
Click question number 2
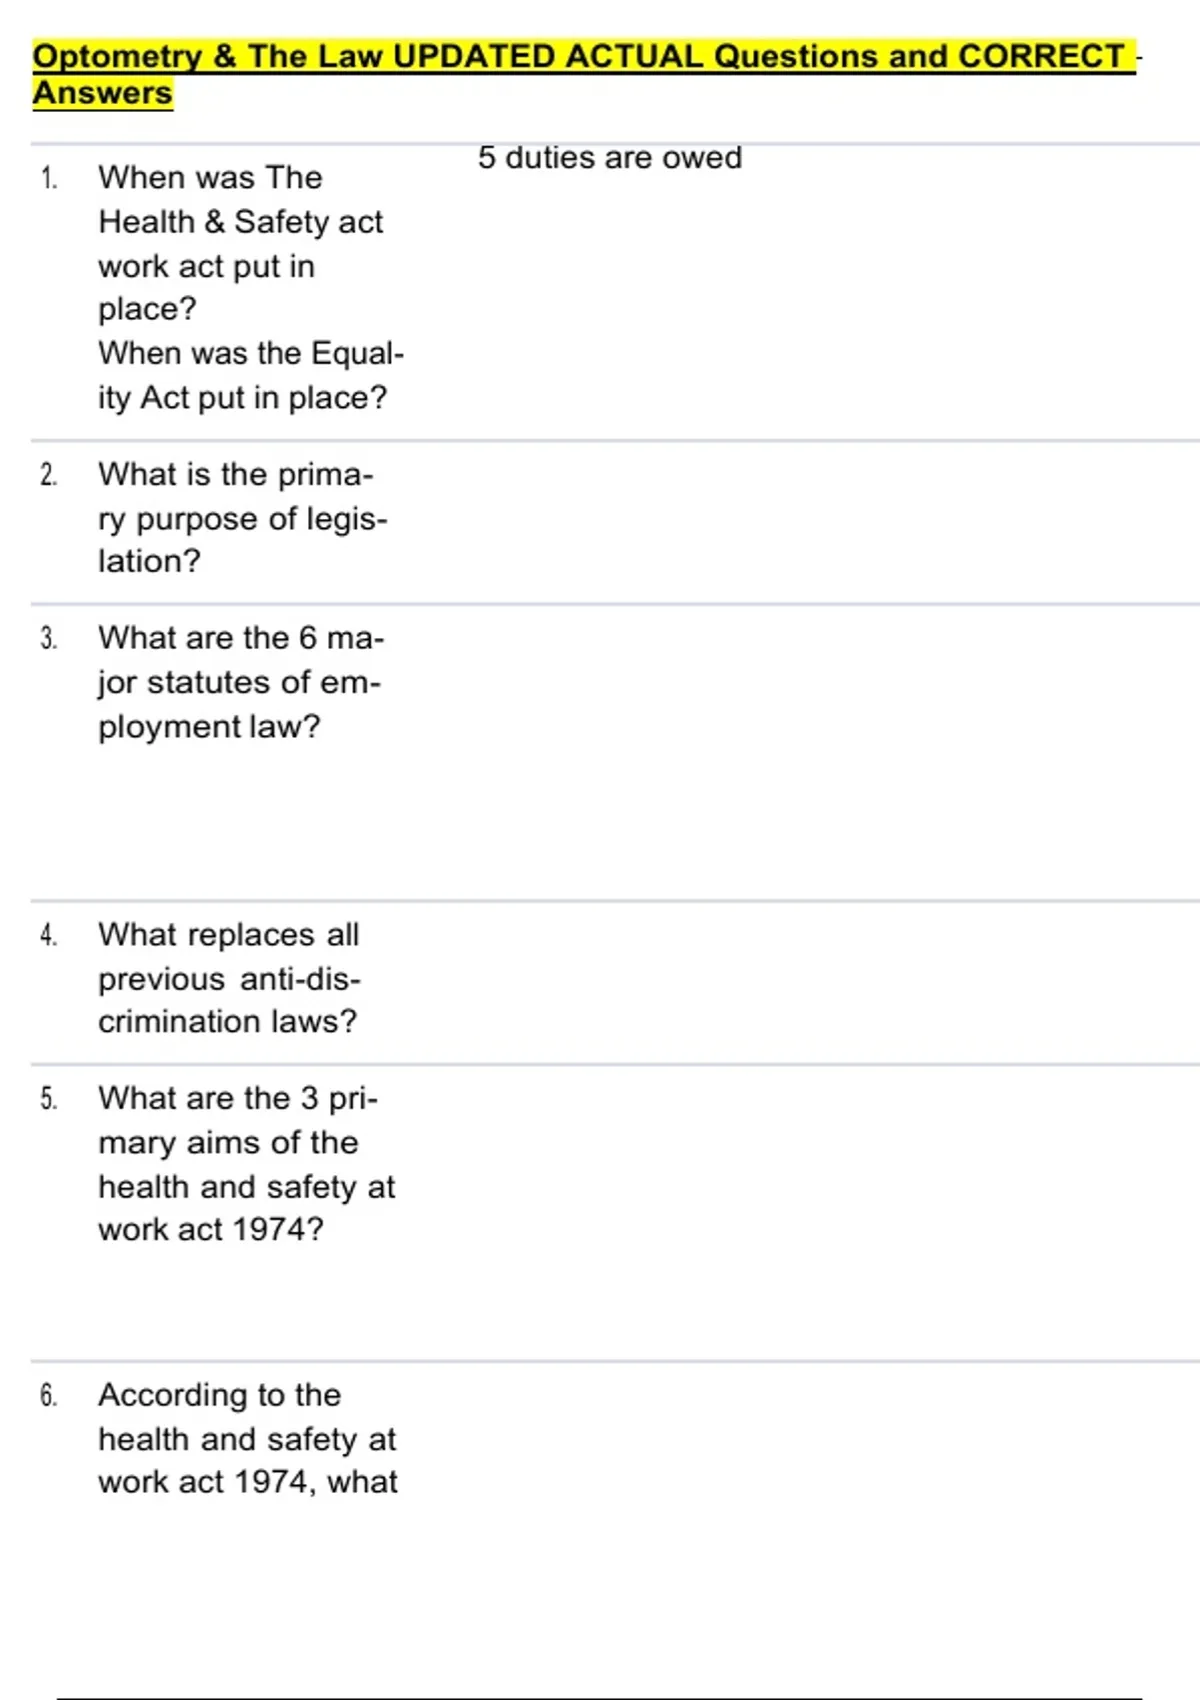pyautogui.click(x=49, y=475)
